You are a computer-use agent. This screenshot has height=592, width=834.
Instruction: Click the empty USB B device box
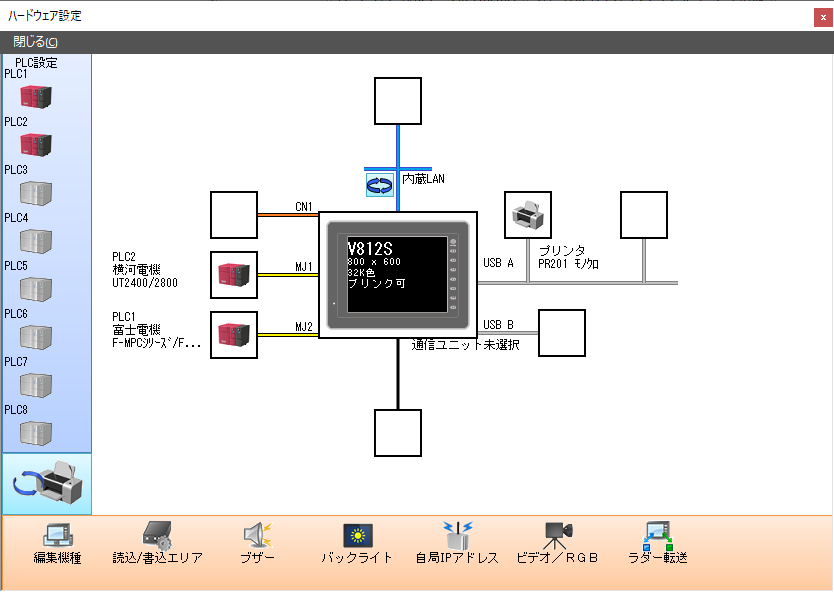point(562,333)
